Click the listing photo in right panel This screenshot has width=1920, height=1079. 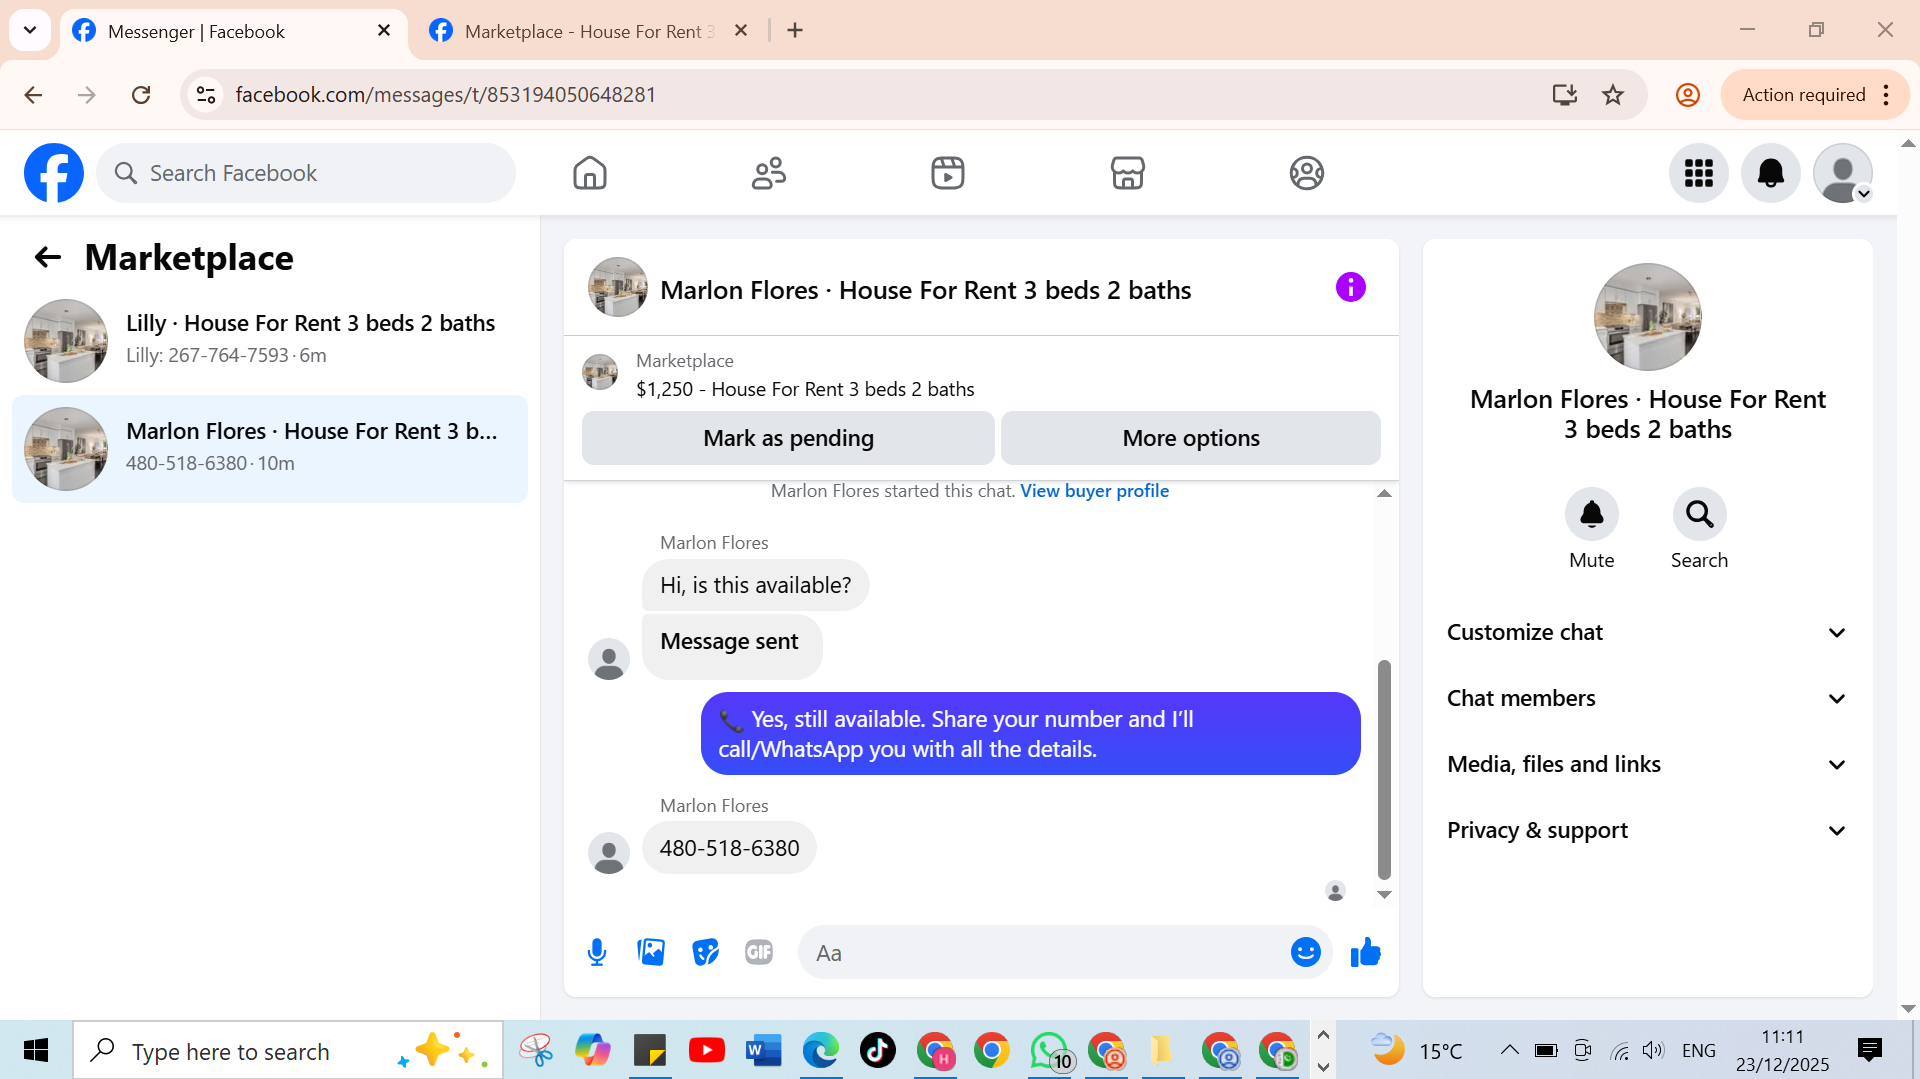point(1648,317)
